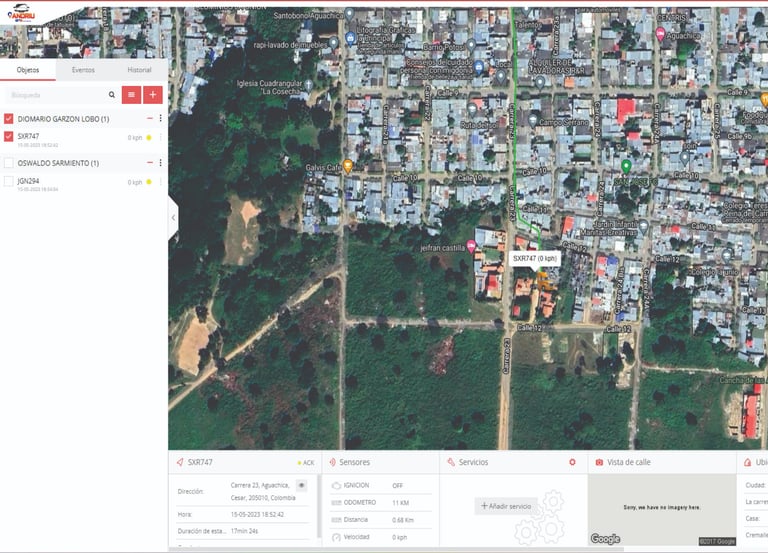Open the OSWALDO SARMIENTO options menu
This screenshot has height=553, width=768.
[x=160, y=163]
